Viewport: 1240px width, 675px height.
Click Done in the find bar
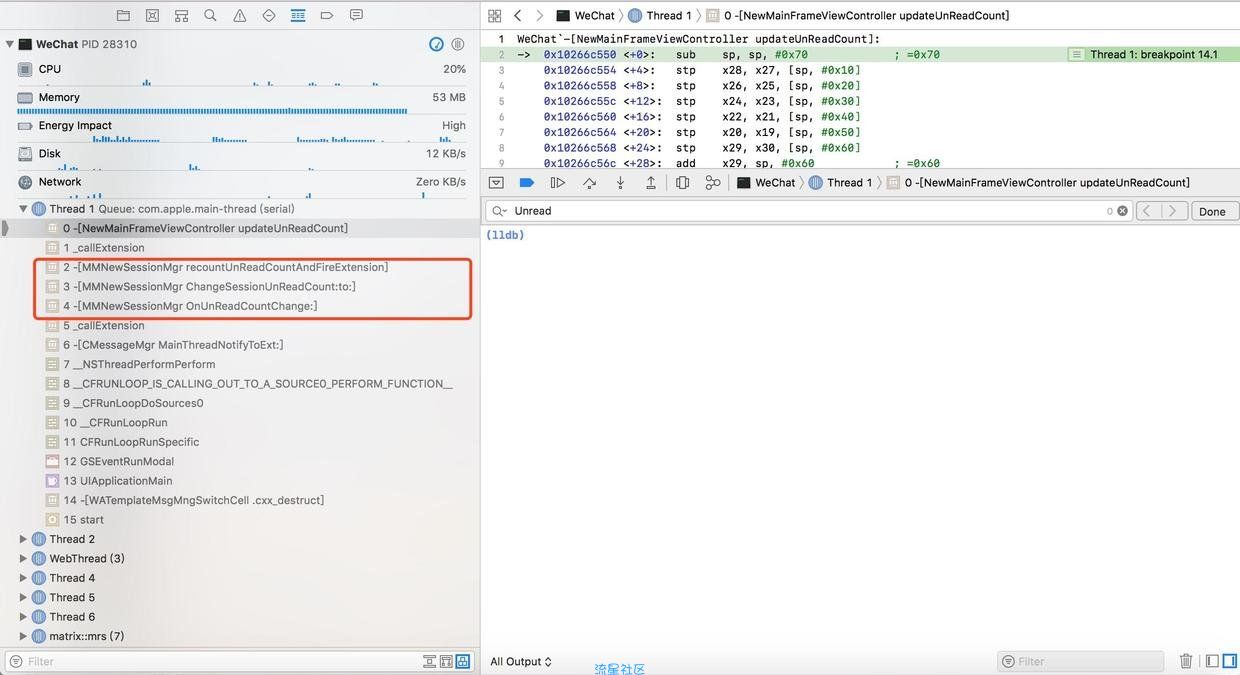1212,211
